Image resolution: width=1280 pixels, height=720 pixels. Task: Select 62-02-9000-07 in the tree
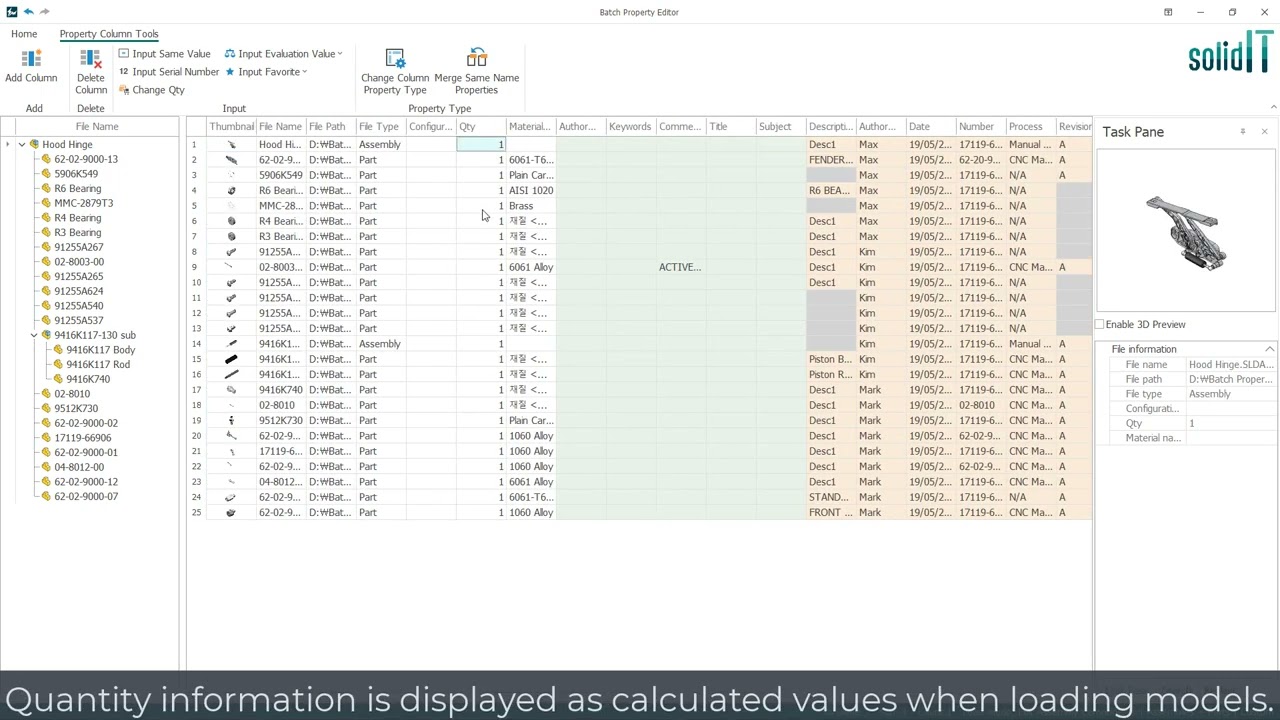click(86, 496)
